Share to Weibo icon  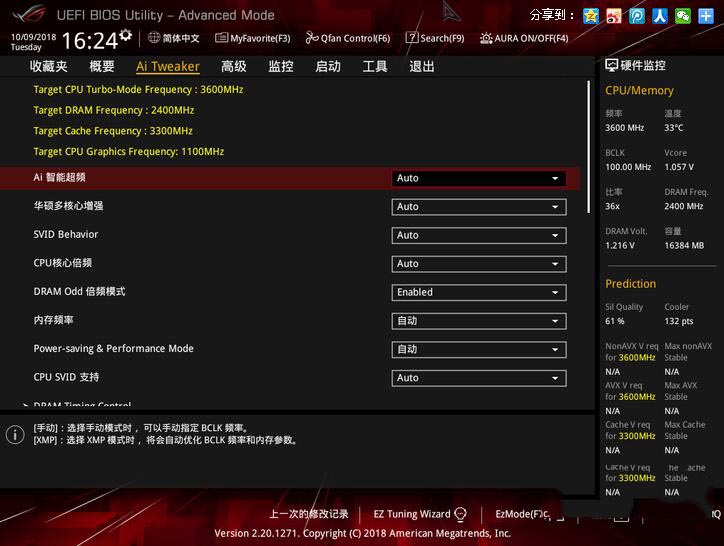tap(614, 16)
